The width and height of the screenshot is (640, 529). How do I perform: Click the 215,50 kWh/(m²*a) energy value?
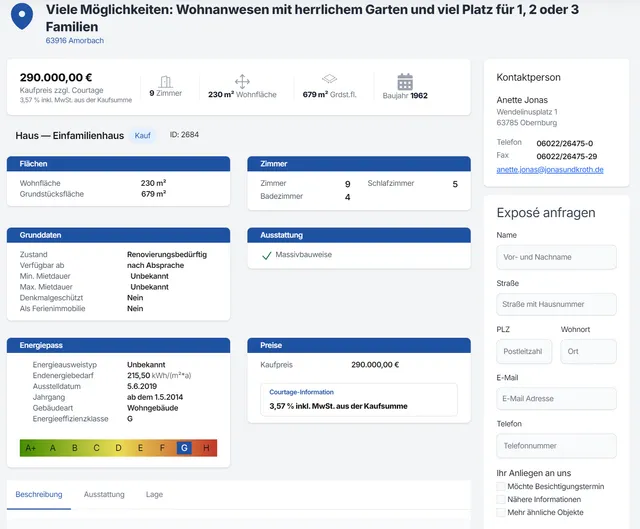(x=159, y=376)
